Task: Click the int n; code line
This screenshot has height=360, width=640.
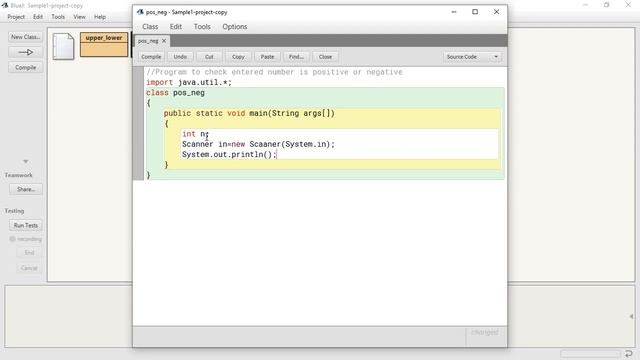Action: coord(196,134)
